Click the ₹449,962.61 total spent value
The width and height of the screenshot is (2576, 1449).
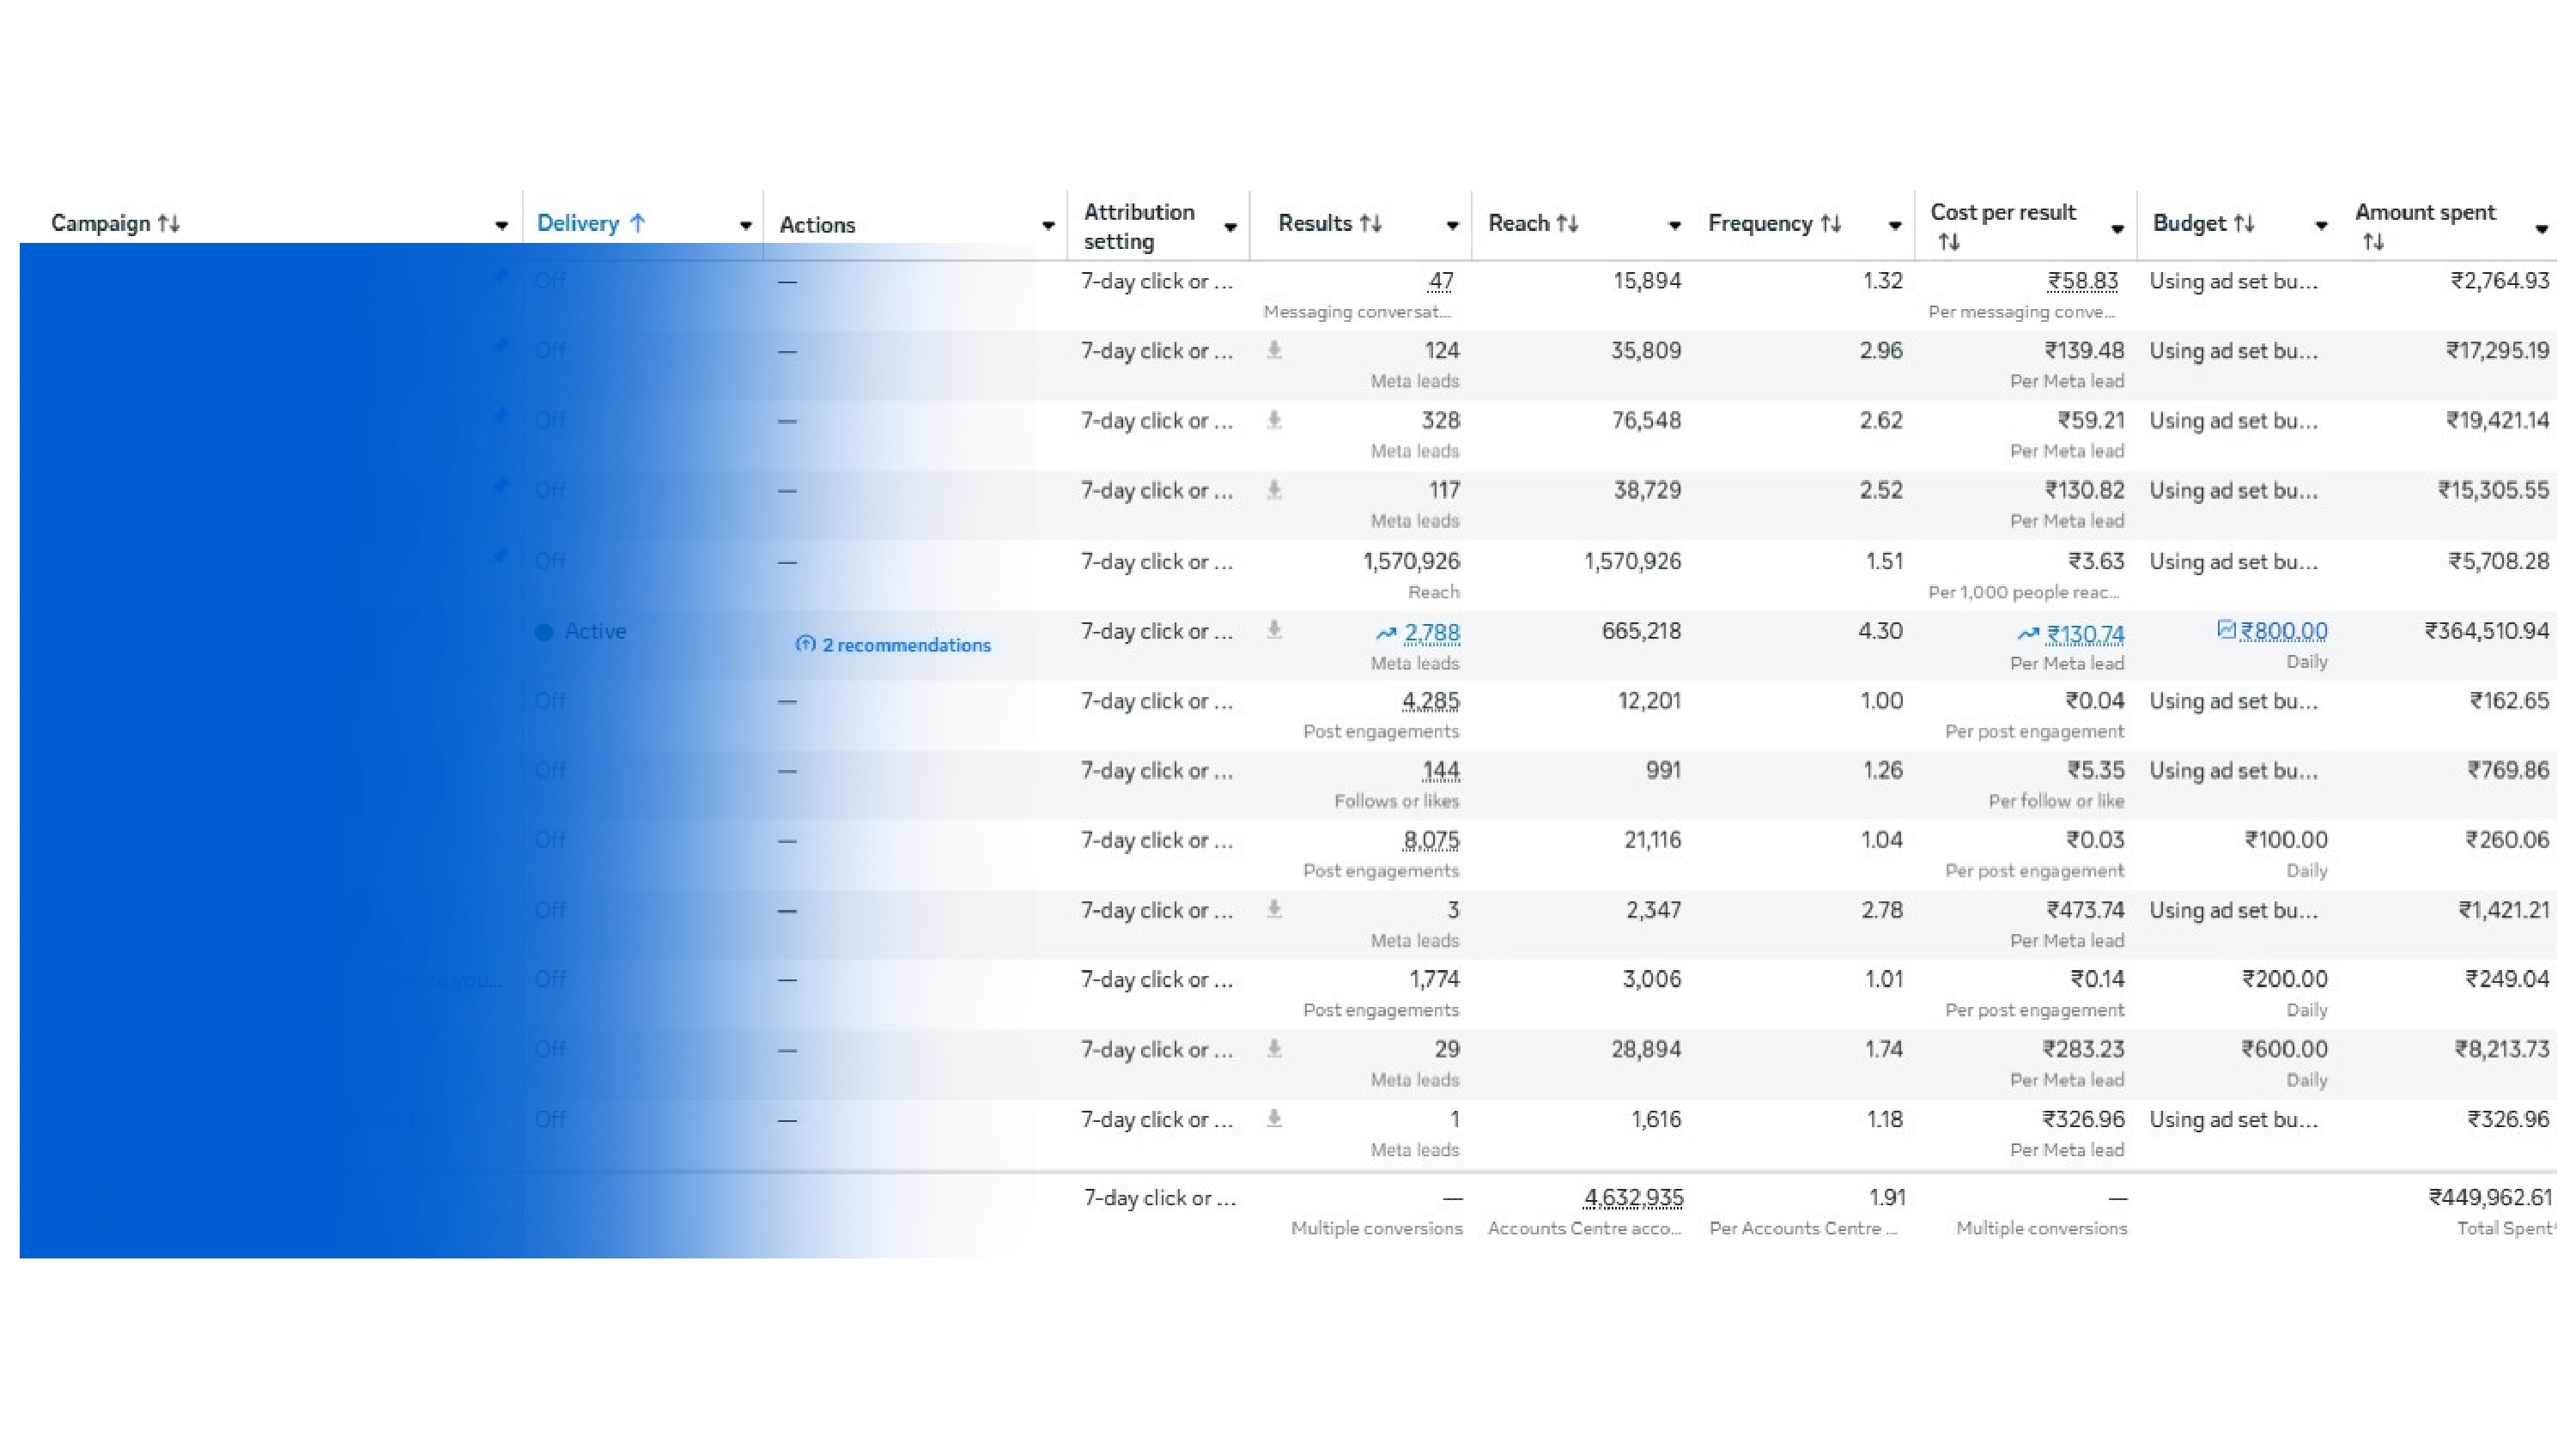coord(2490,1197)
